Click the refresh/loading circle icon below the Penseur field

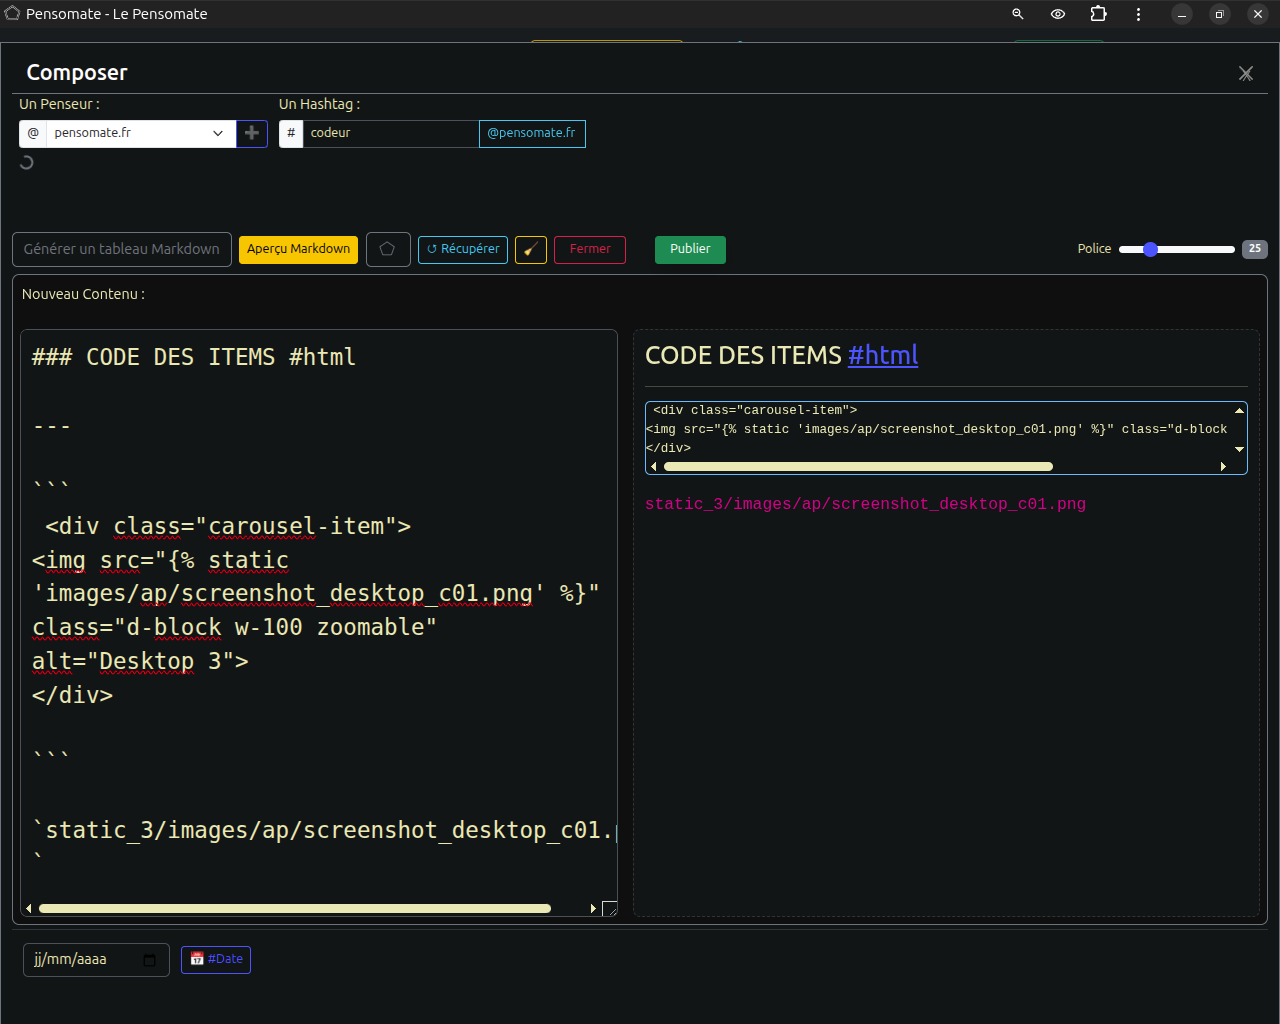[26, 161]
